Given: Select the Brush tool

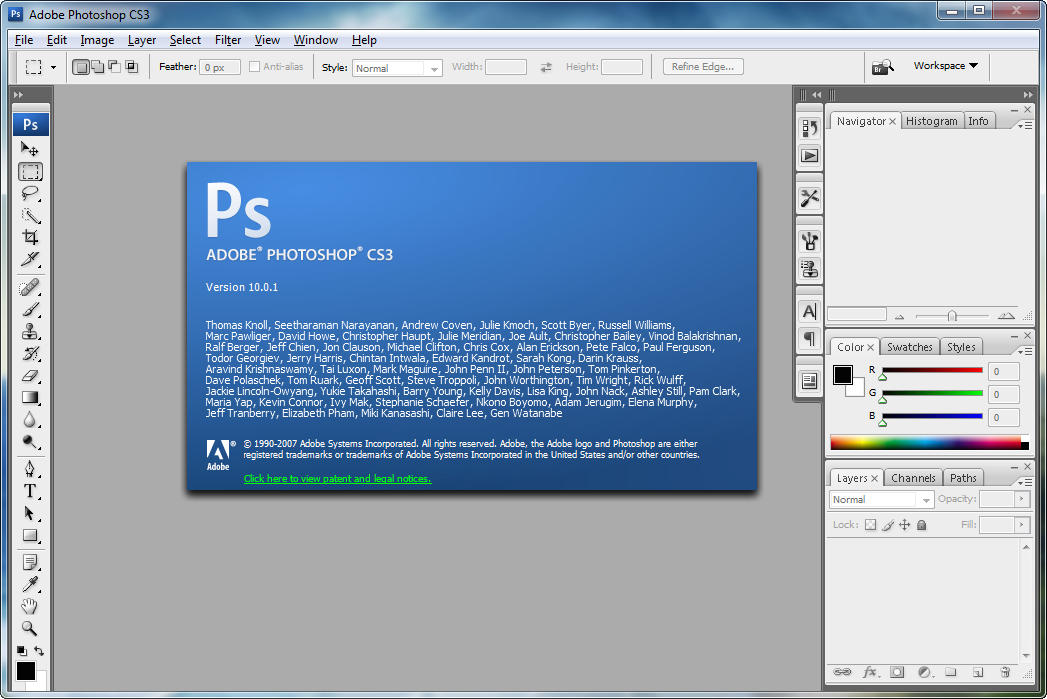Looking at the screenshot, I should click(x=30, y=310).
